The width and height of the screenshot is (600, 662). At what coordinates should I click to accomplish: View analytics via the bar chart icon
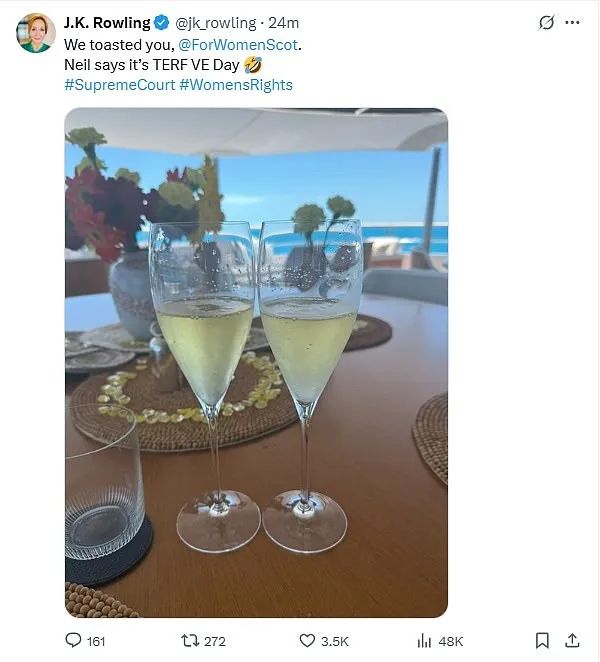(424, 641)
